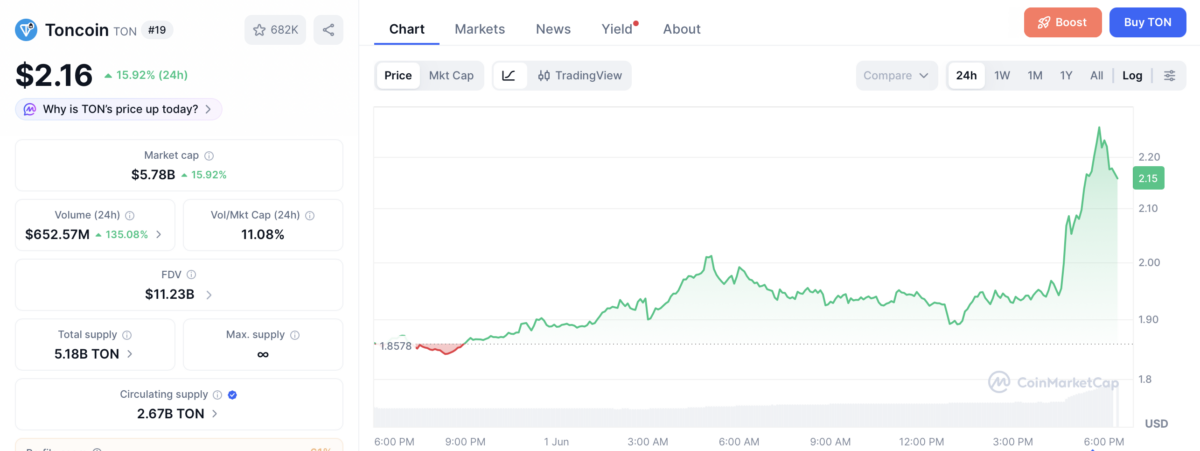
Task: Click the #19 rank badge
Action: point(157,30)
